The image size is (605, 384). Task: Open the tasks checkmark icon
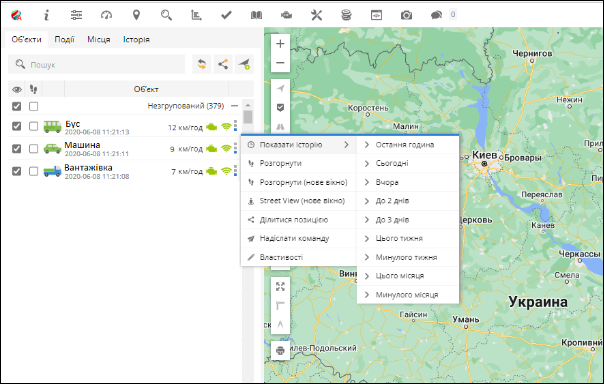coord(226,15)
